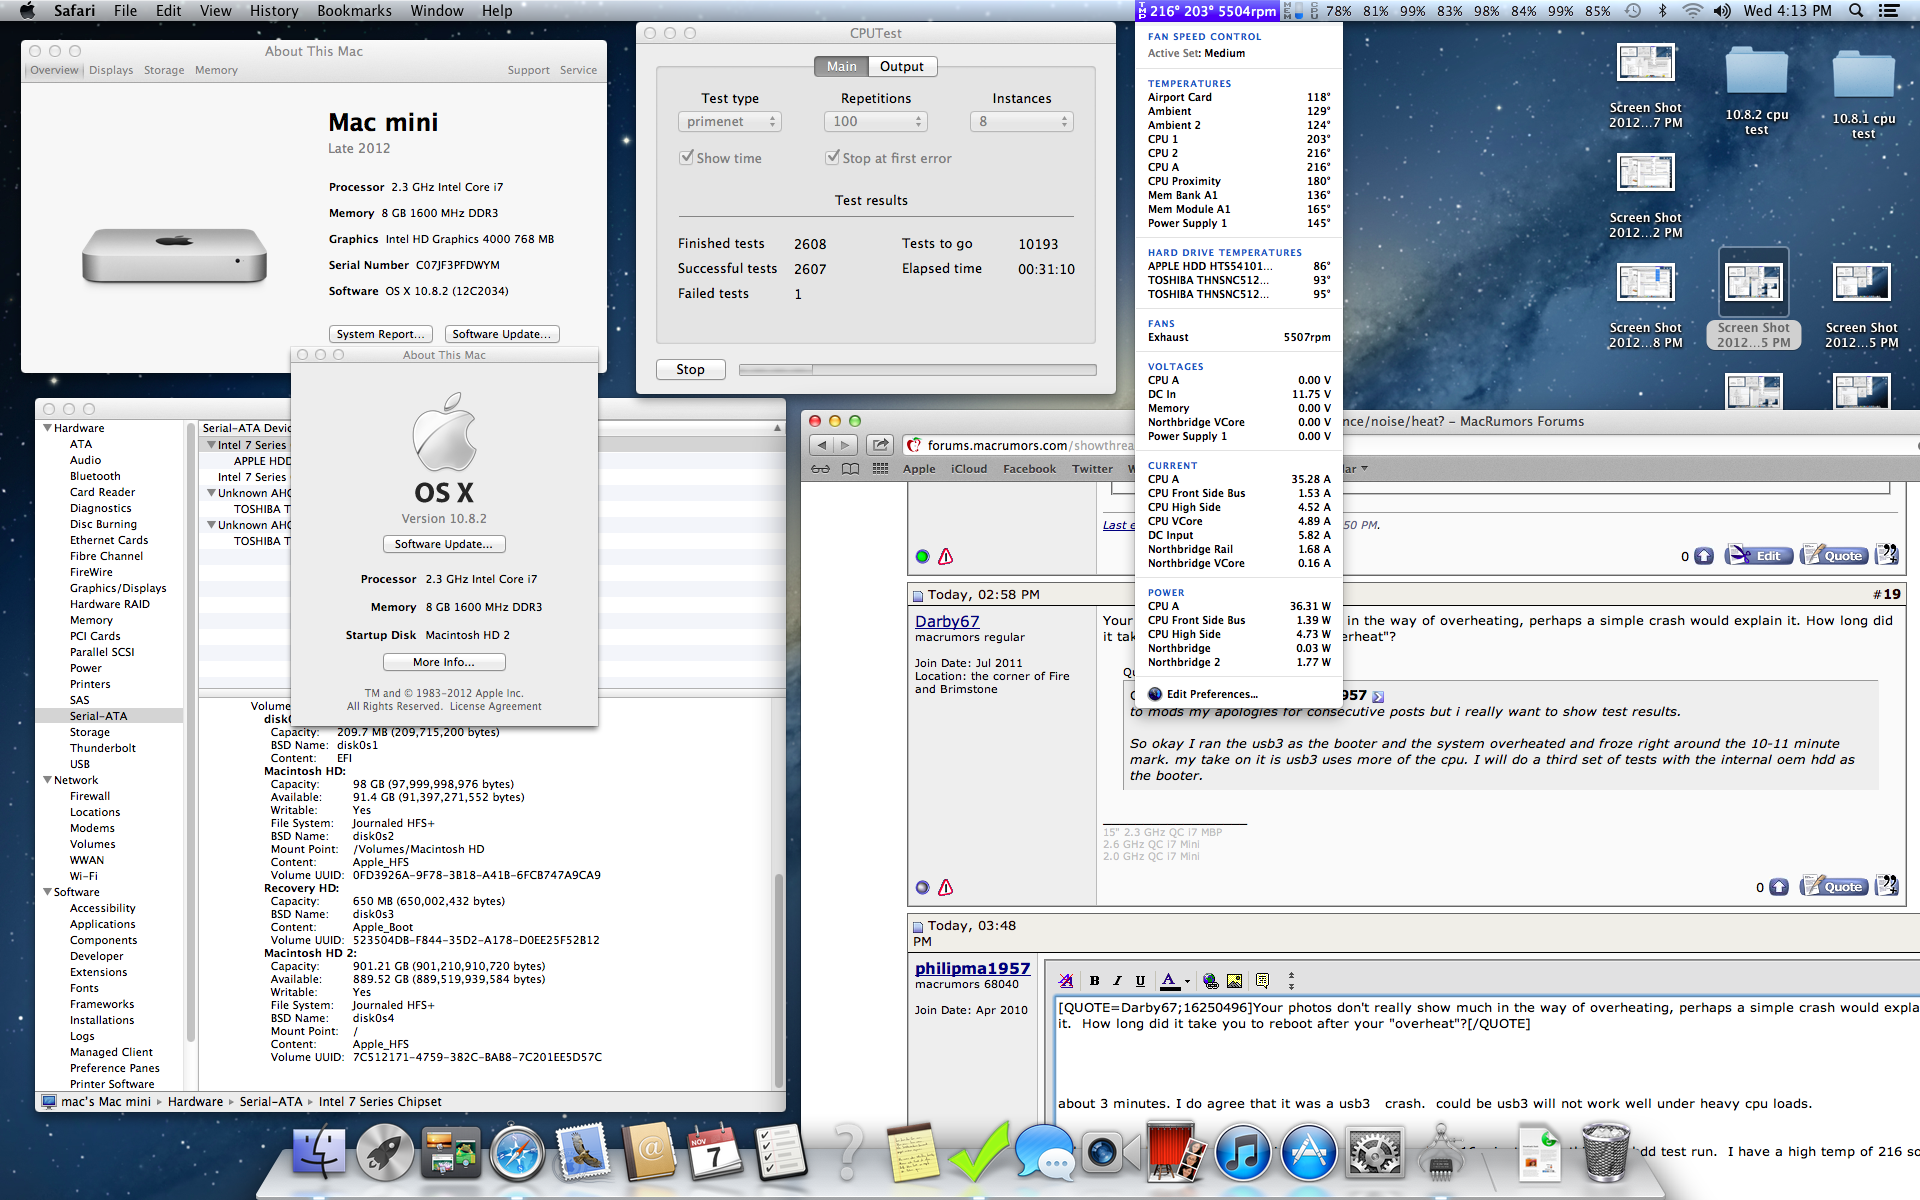1920x1200 pixels.
Task: Open the Instances 8 dropdown
Action: tap(1022, 121)
